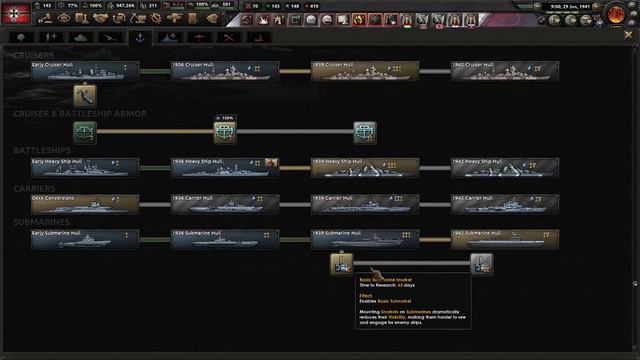Open the Intelligence eye menu
The image size is (640, 360).
coord(64,18)
